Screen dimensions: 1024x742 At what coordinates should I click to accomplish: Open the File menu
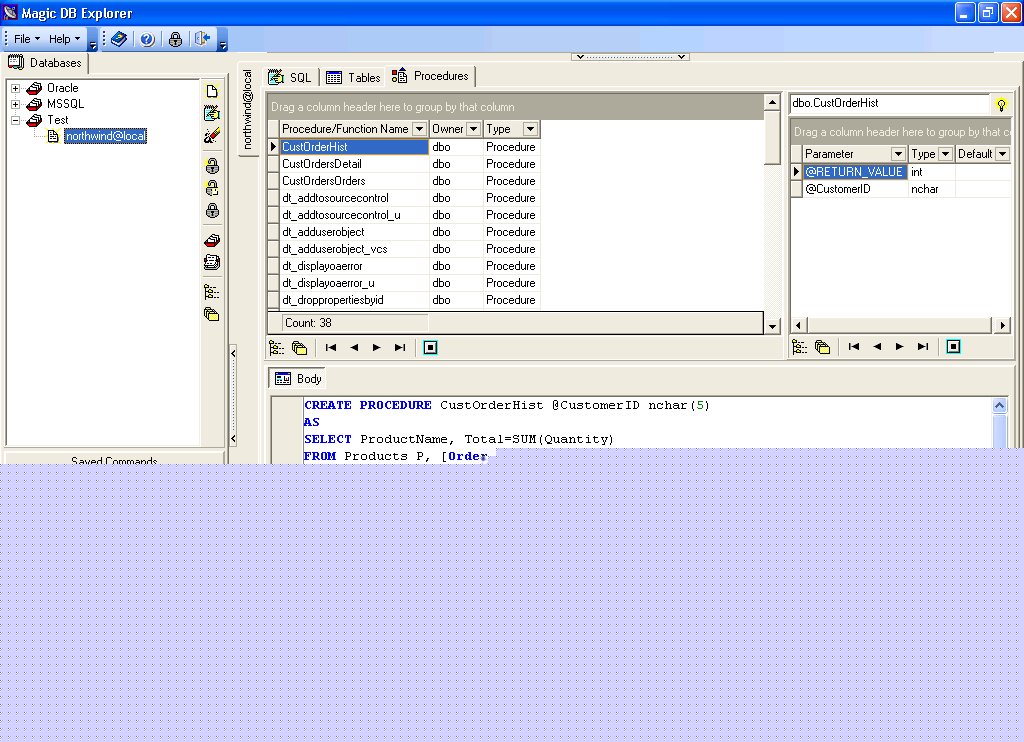click(x=27, y=39)
